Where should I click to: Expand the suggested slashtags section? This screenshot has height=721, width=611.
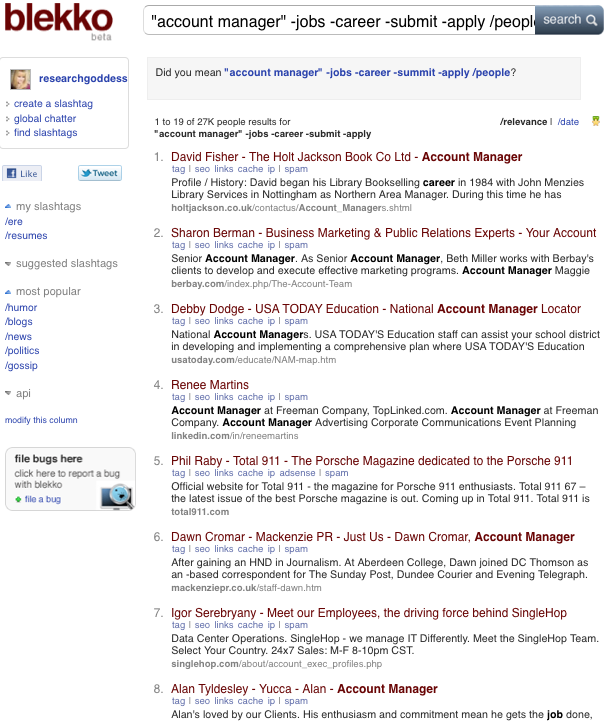(61, 263)
